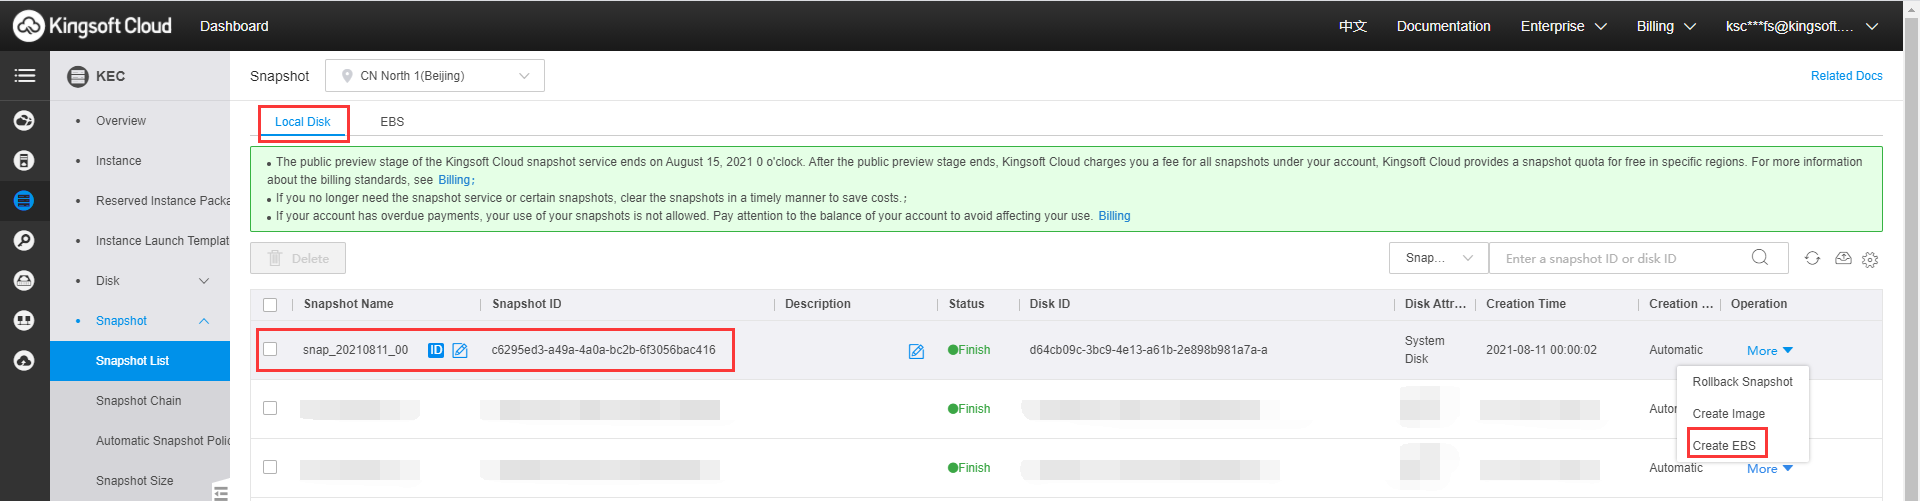Open the CN North 1(Beijing) region dropdown
Viewport: 1920px width, 501px height.
[x=435, y=76]
